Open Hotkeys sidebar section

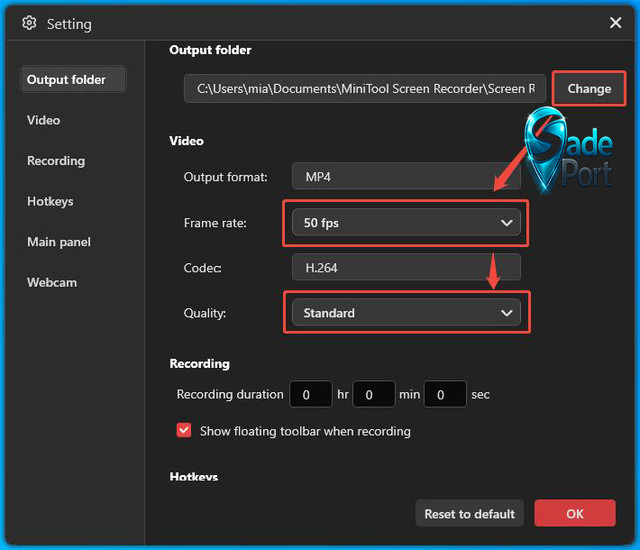[x=50, y=201]
